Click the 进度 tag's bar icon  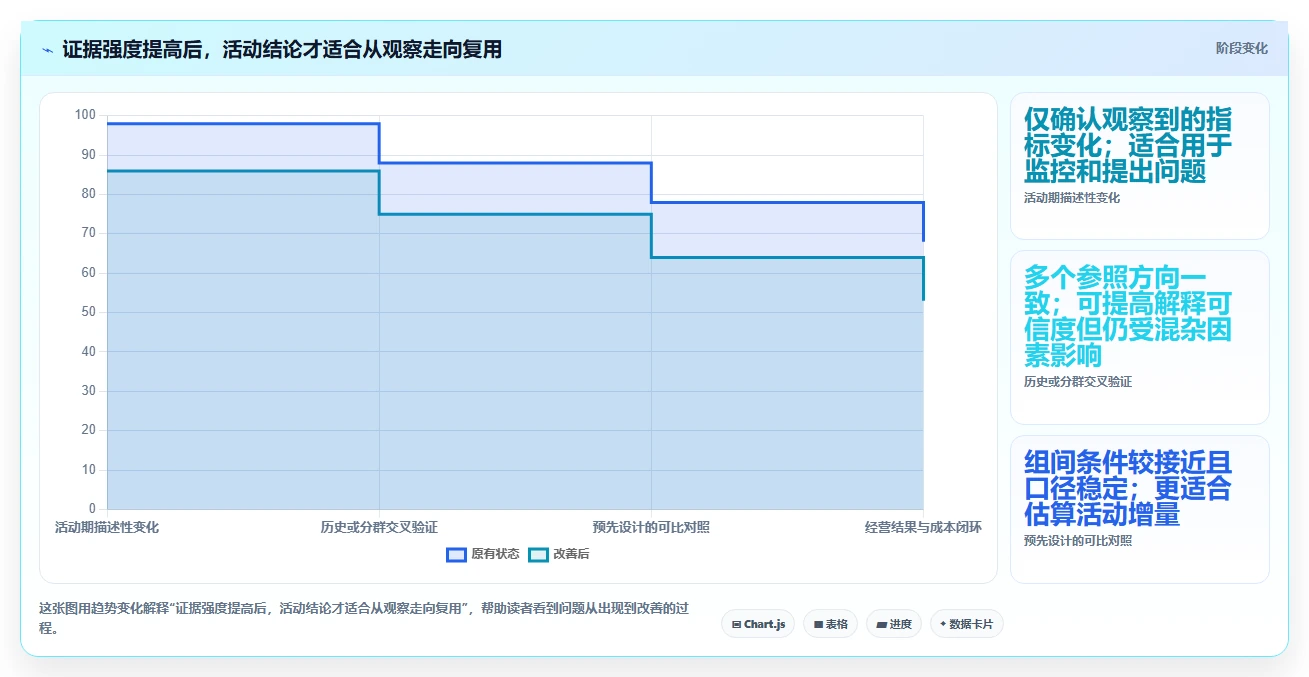881,624
